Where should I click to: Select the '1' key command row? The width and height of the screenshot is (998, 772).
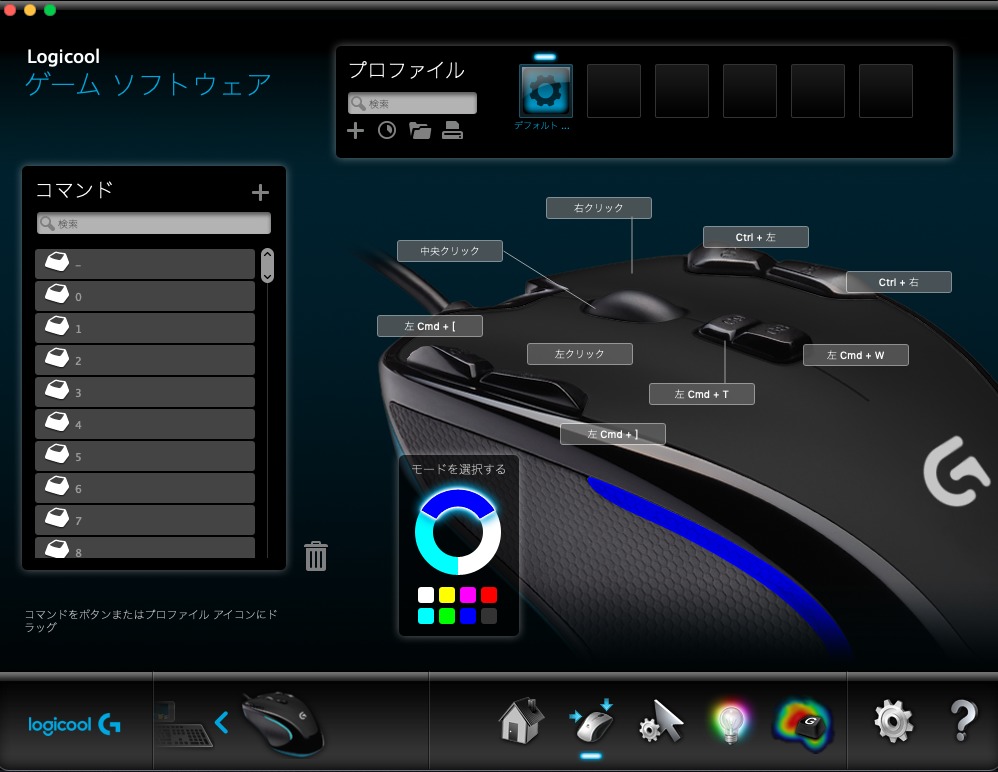(x=145, y=328)
